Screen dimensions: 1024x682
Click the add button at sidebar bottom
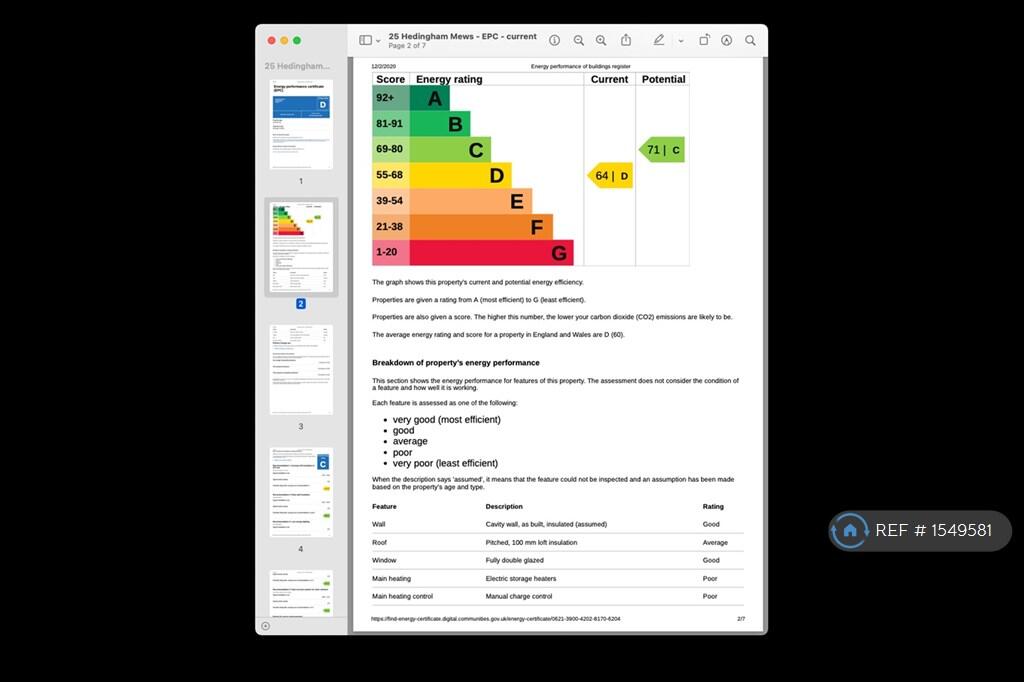tap(265, 626)
